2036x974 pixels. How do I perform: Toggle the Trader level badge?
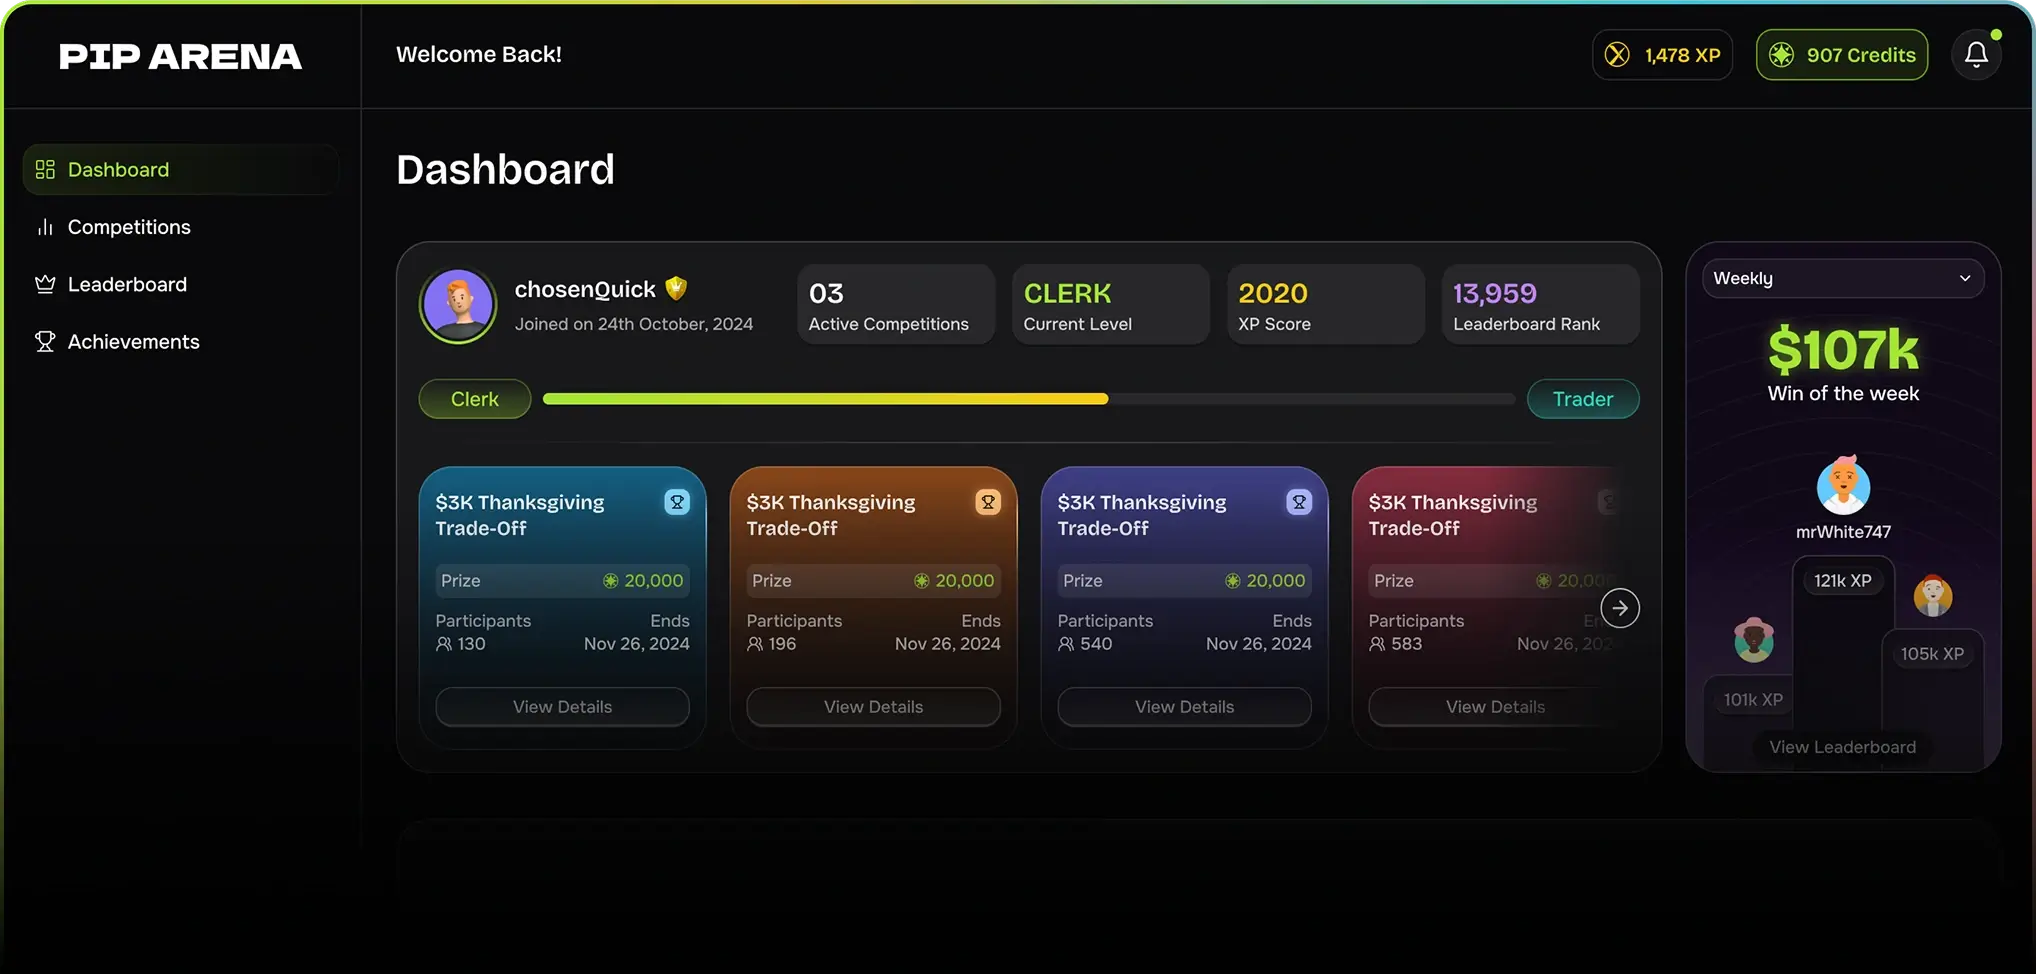[1583, 398]
